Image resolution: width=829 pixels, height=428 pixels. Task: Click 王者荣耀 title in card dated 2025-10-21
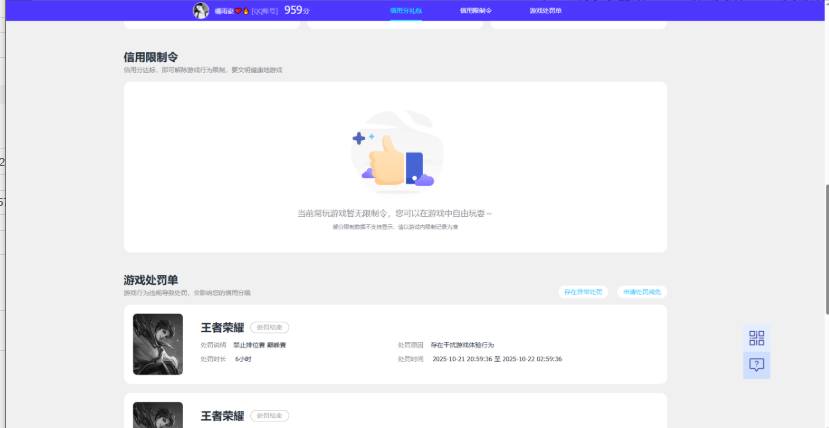[223, 328]
